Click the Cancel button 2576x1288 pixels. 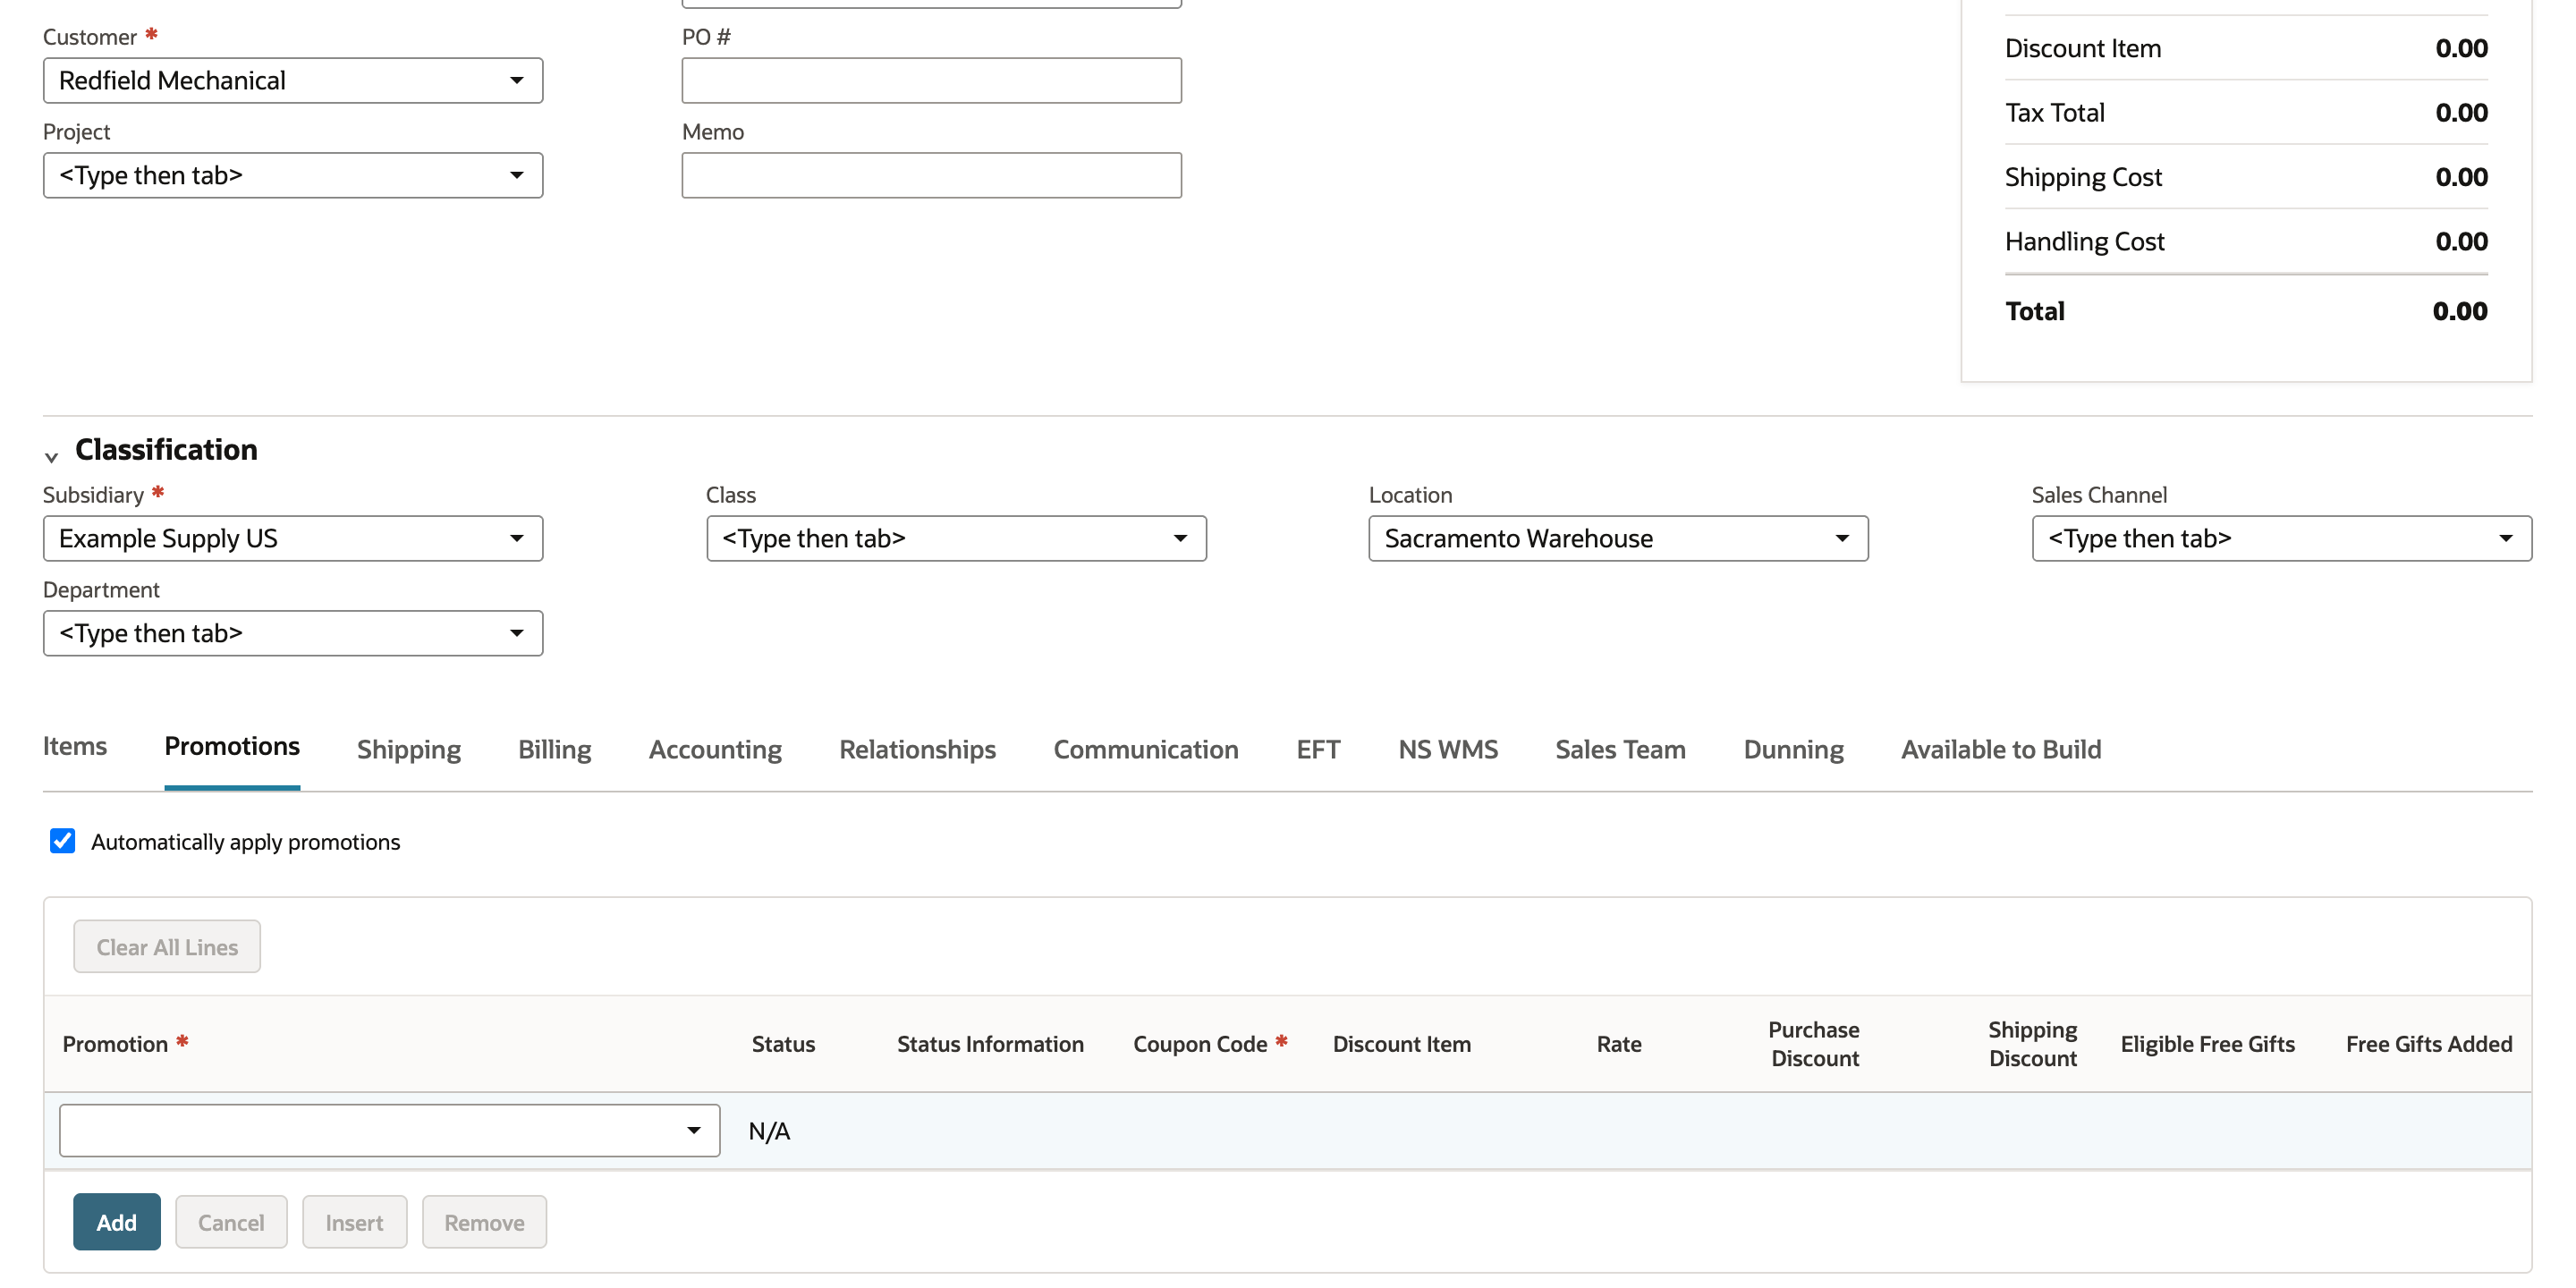[x=231, y=1222]
